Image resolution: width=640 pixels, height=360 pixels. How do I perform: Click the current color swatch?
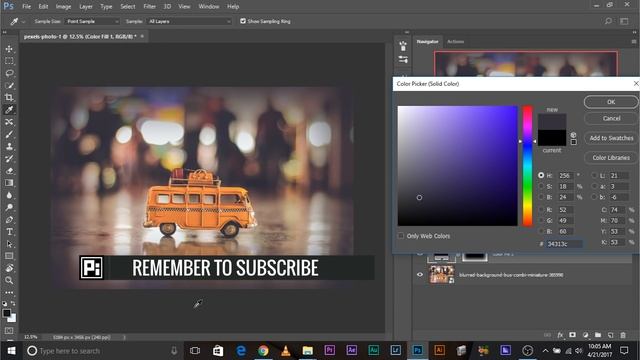(552, 138)
